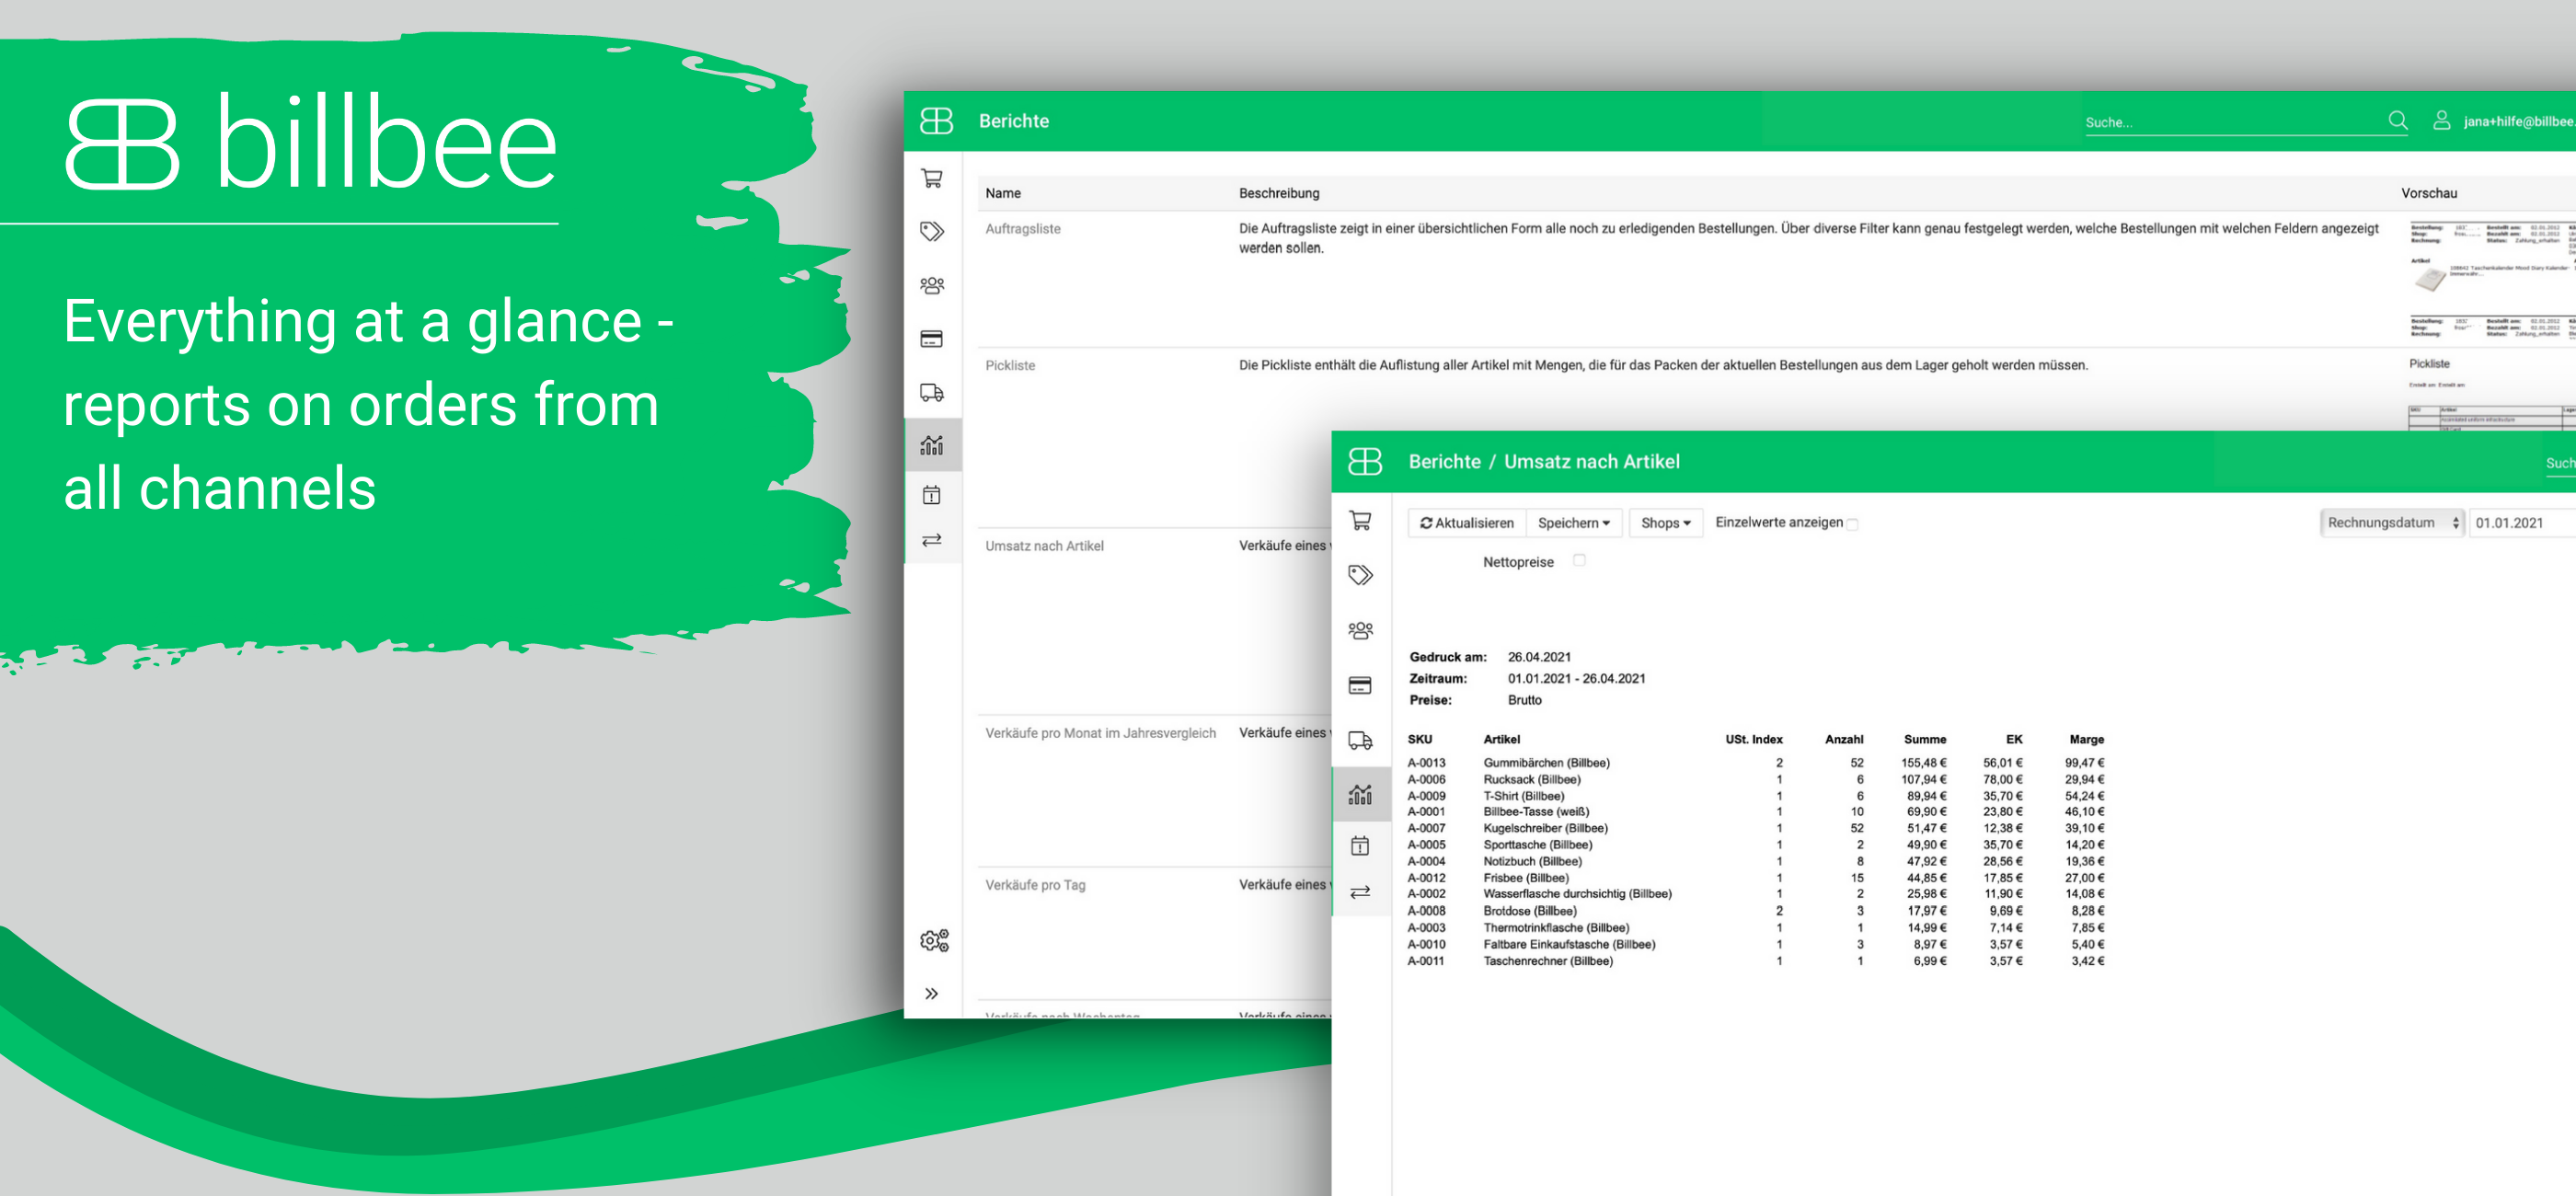Select the Pickliste report row
Viewport: 2576px width, 1196px height.
click(1010, 366)
